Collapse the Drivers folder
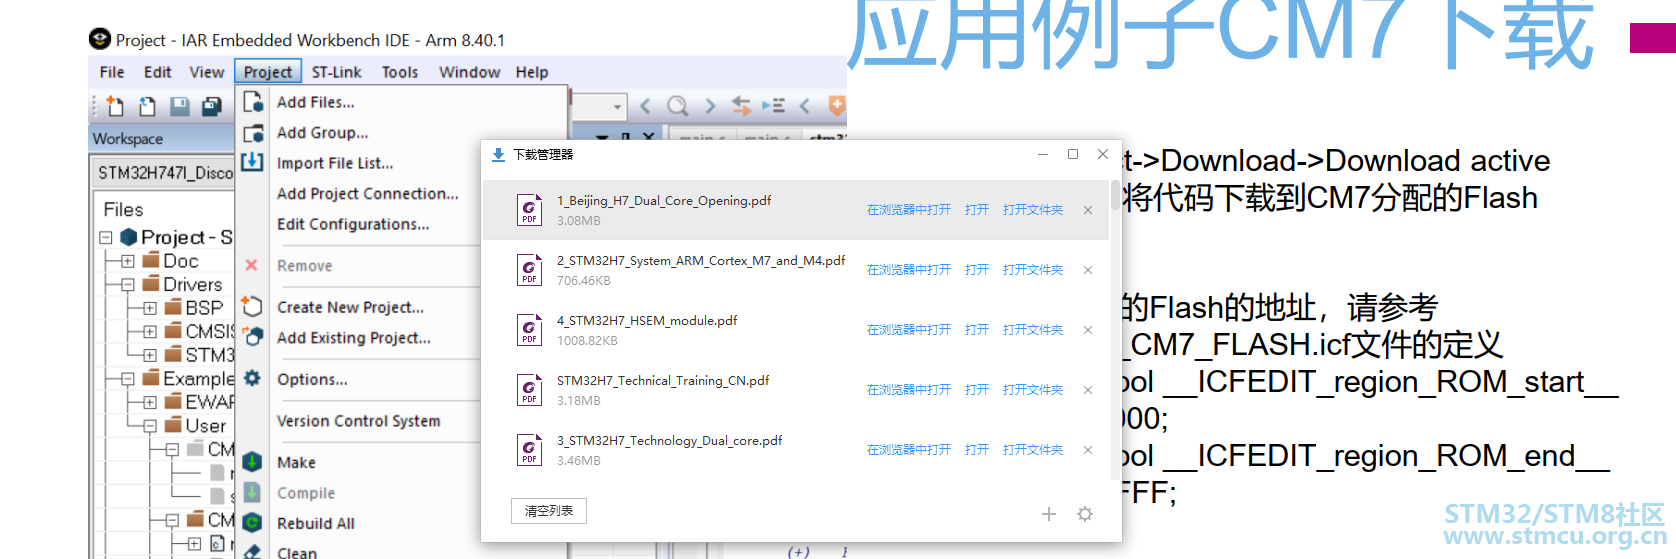Viewport: 1676px width, 559px height. pos(128,285)
